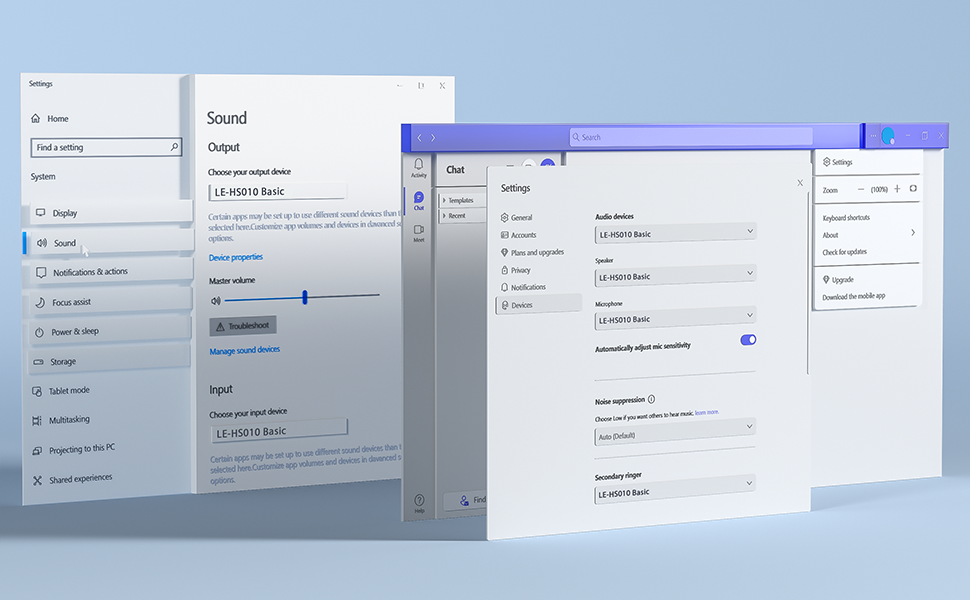Toggle automatically adjust mic sensitivity
The height and width of the screenshot is (600, 970).
tap(748, 340)
